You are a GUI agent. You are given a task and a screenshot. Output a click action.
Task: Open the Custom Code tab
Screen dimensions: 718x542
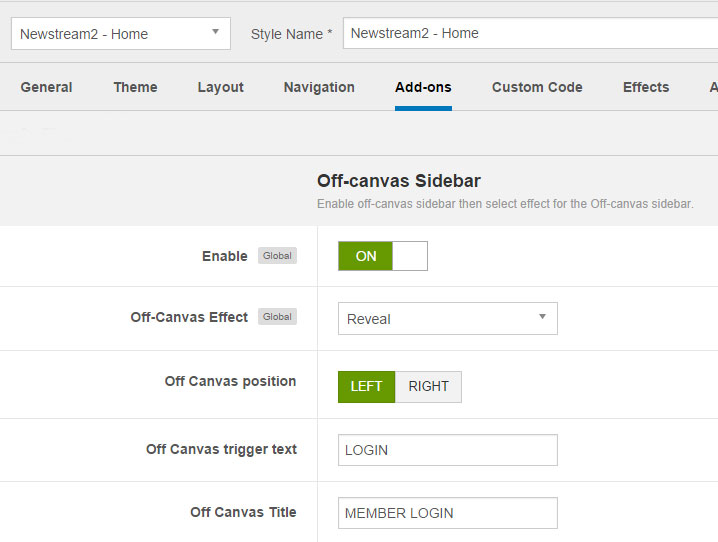pos(537,87)
